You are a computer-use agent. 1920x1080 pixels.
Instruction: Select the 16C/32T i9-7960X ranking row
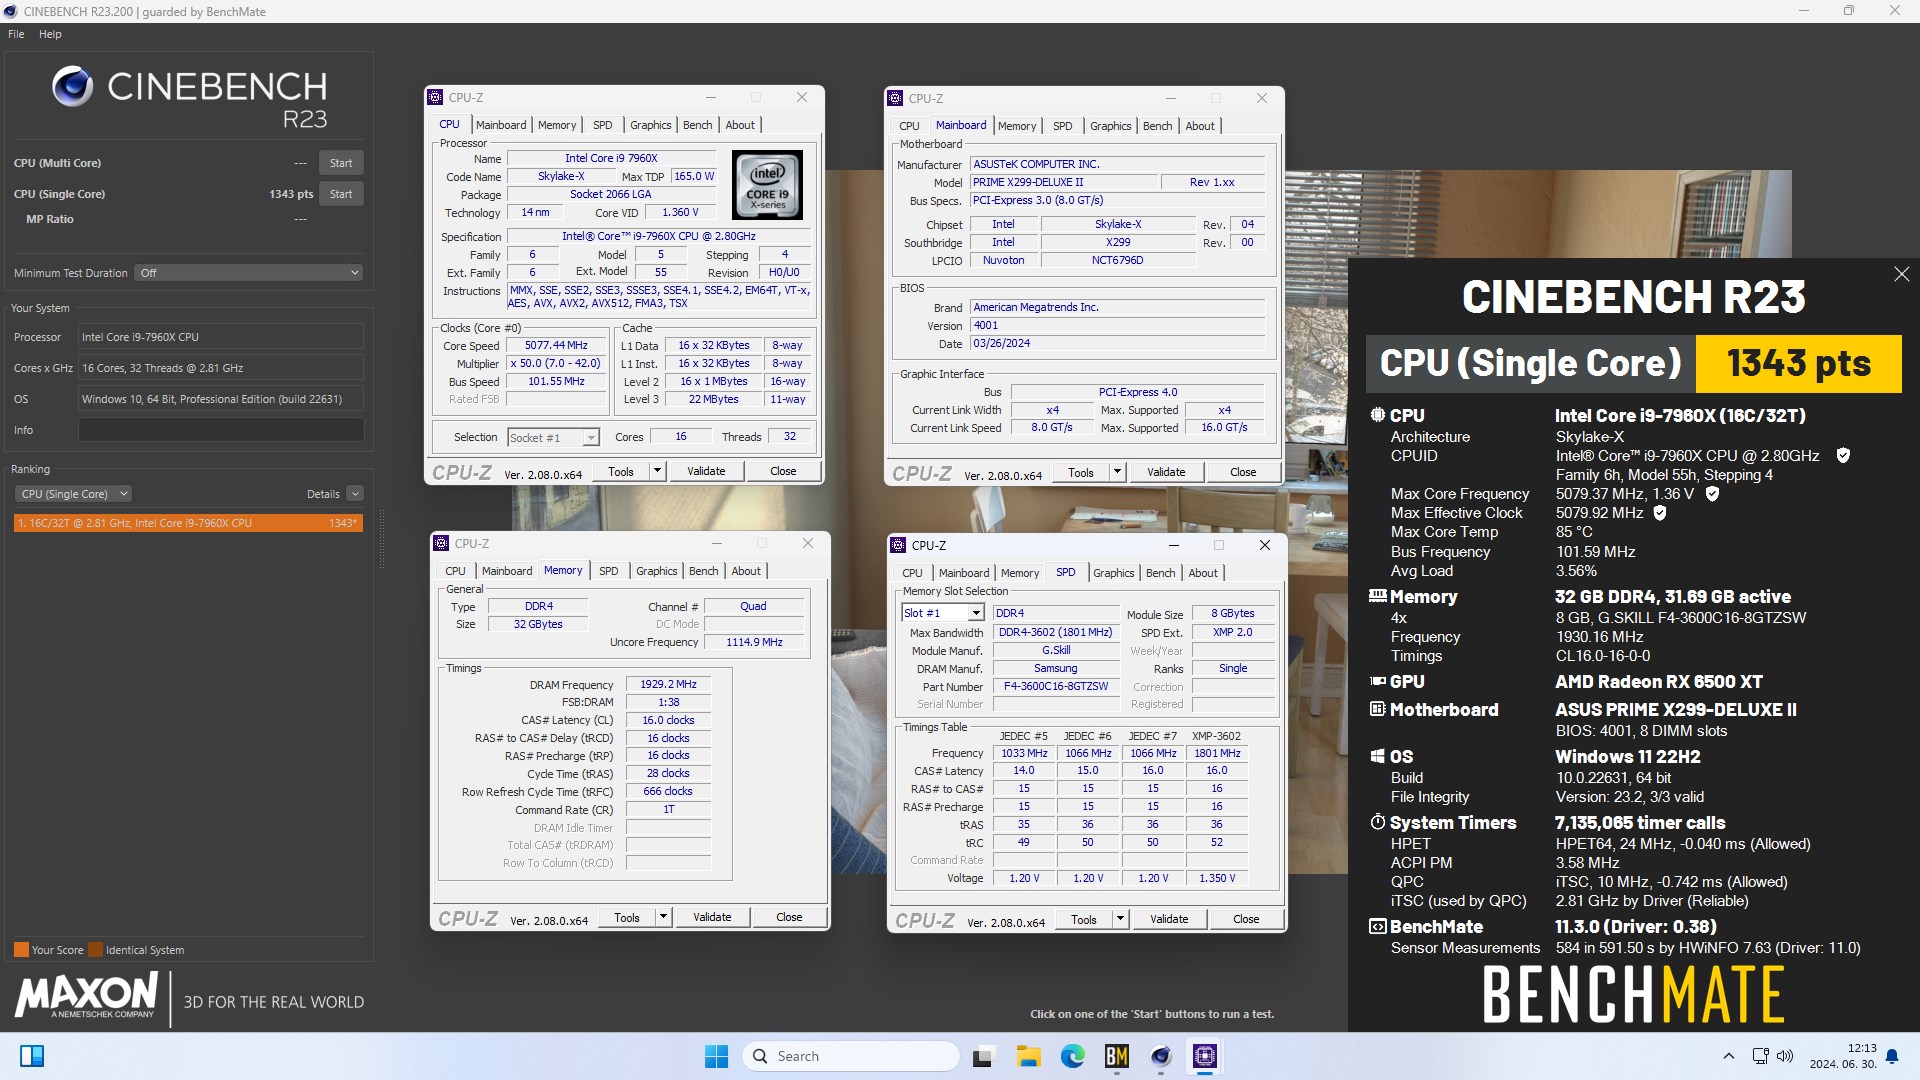[188, 523]
